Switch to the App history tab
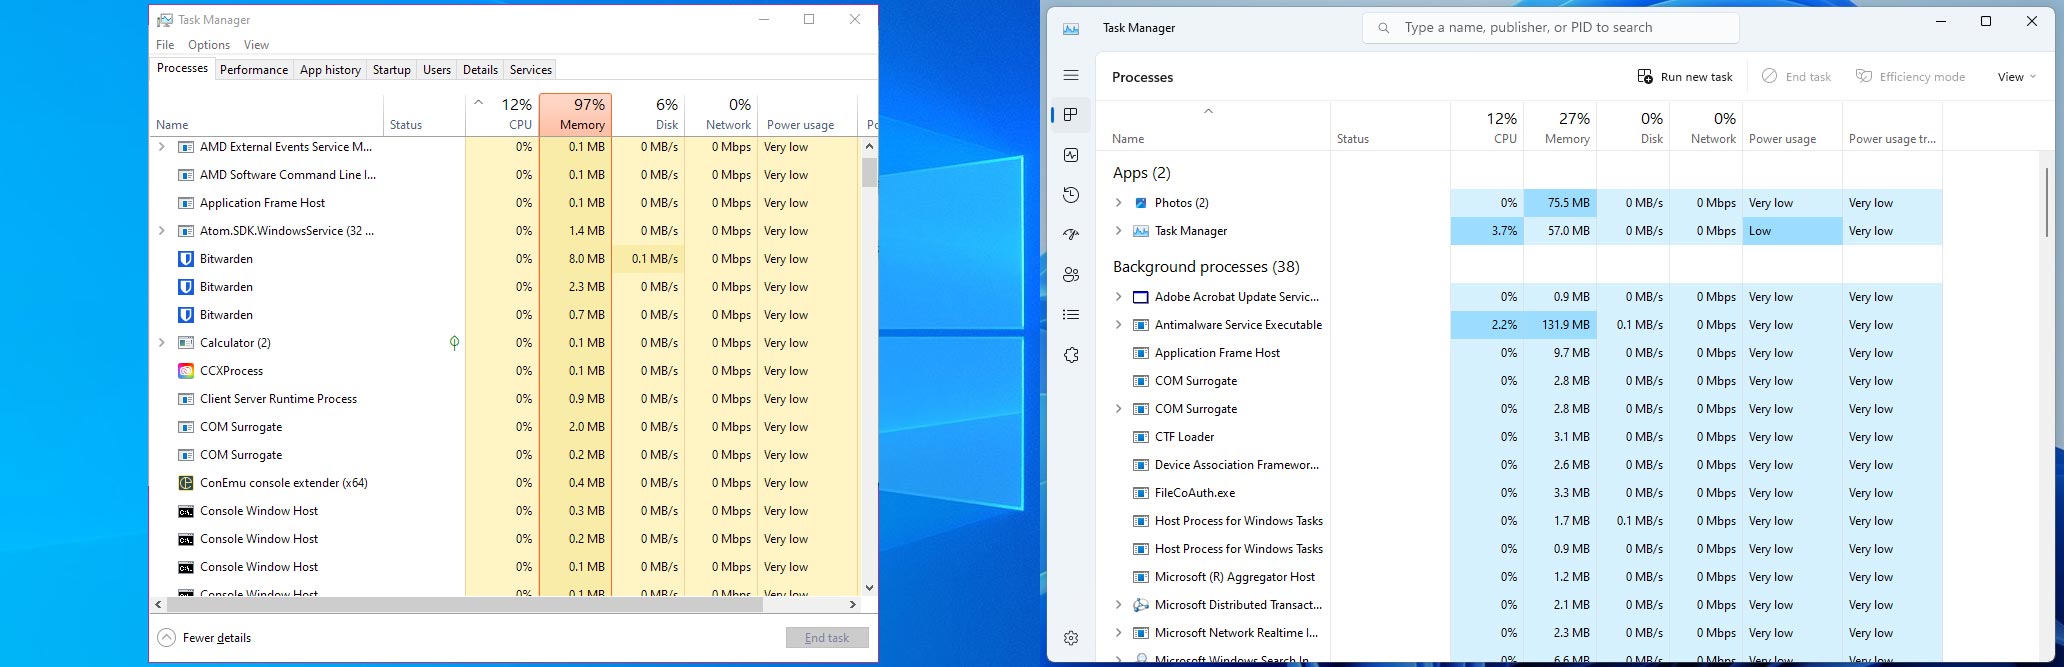Viewport: 2064px width, 667px height. (330, 70)
